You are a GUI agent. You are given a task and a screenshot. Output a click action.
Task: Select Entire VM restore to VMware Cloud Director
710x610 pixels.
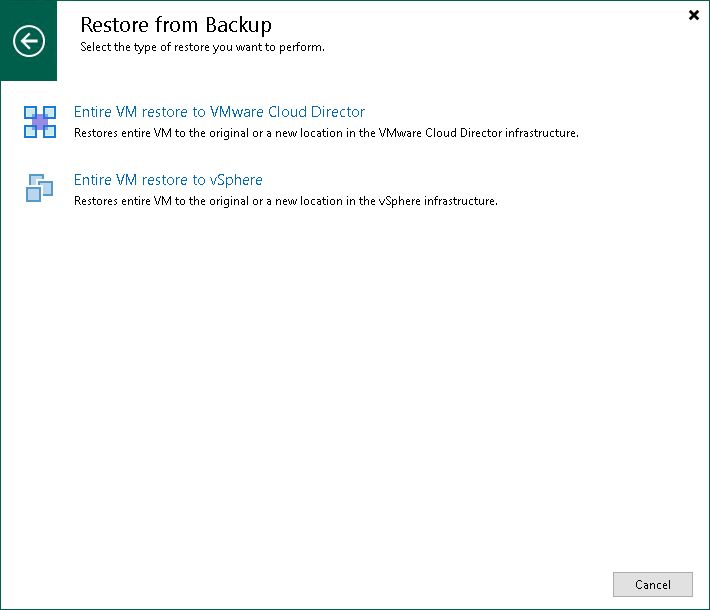219,112
